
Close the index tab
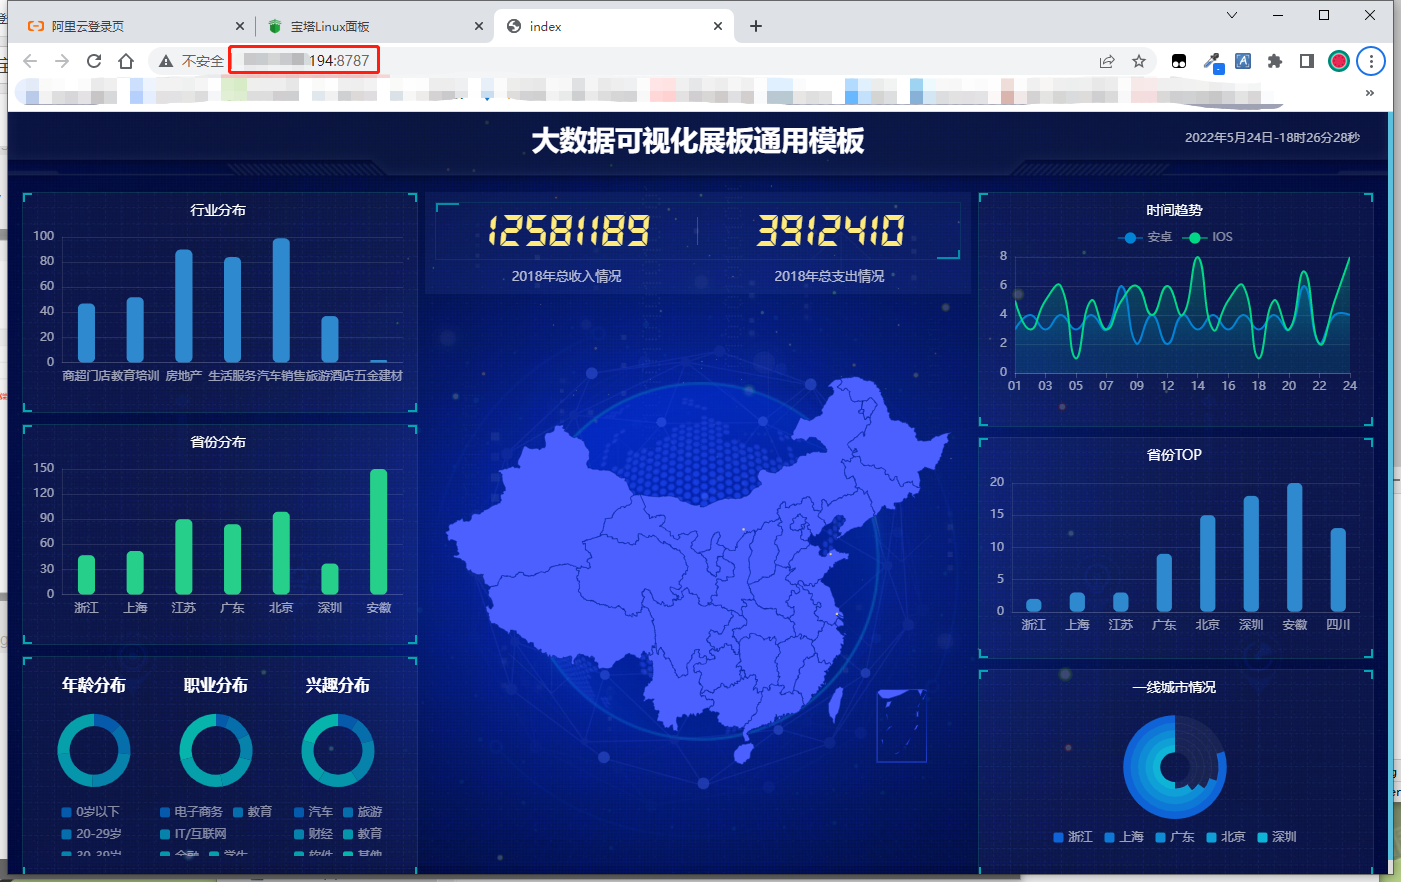coord(718,26)
